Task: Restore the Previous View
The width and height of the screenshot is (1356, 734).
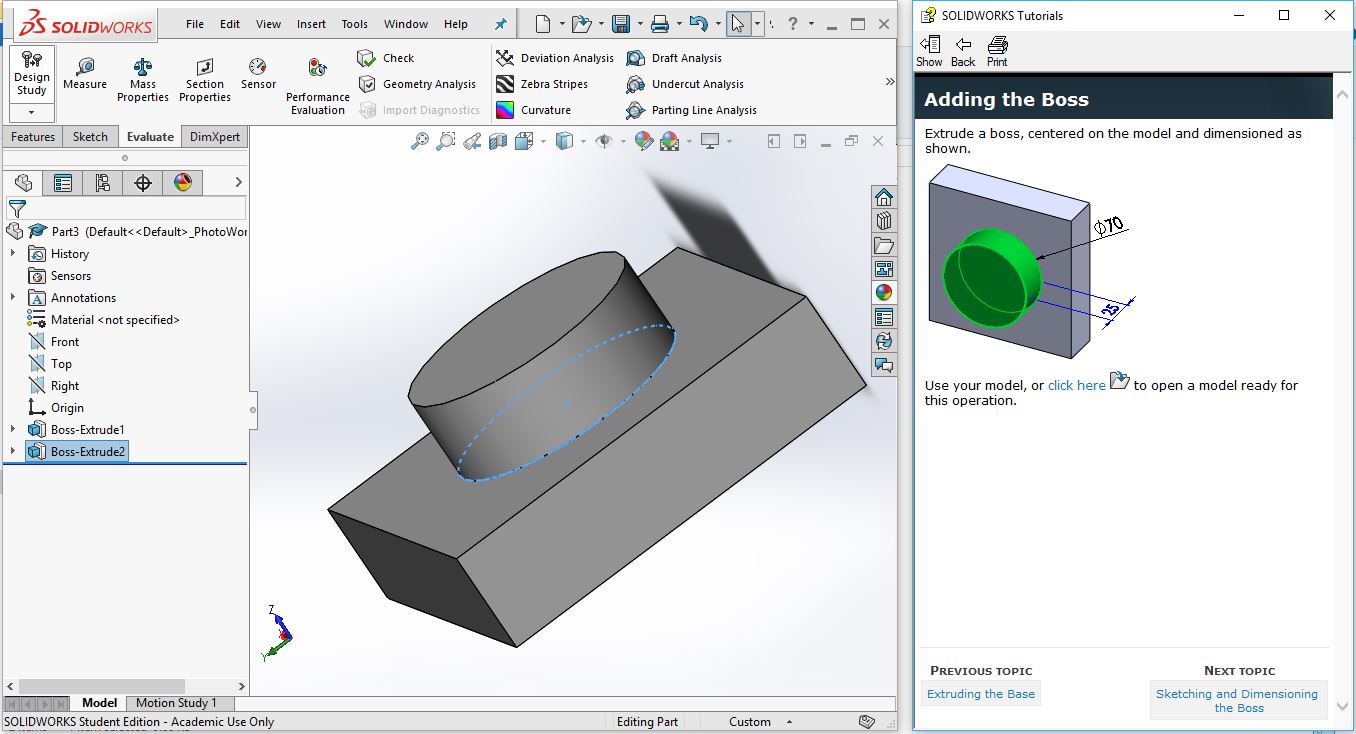Action: 472,142
